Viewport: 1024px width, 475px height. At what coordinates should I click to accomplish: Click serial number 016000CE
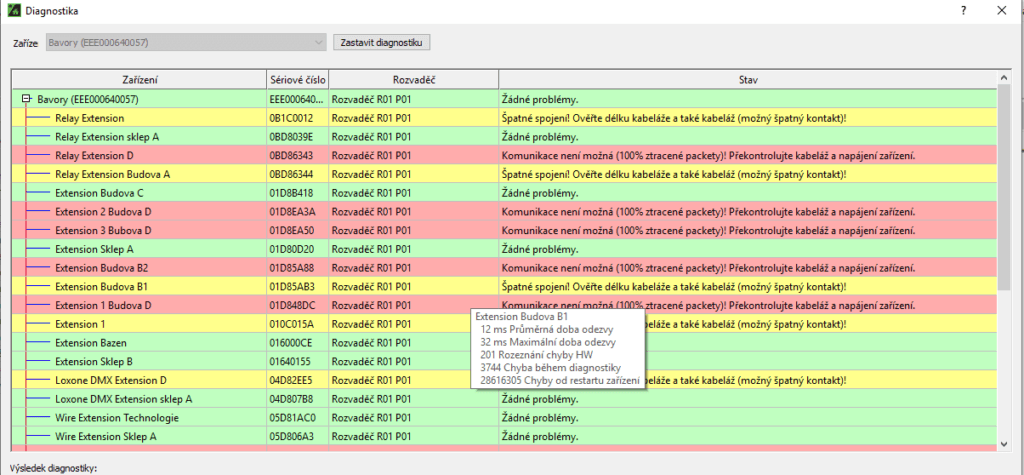pyautogui.click(x=291, y=342)
